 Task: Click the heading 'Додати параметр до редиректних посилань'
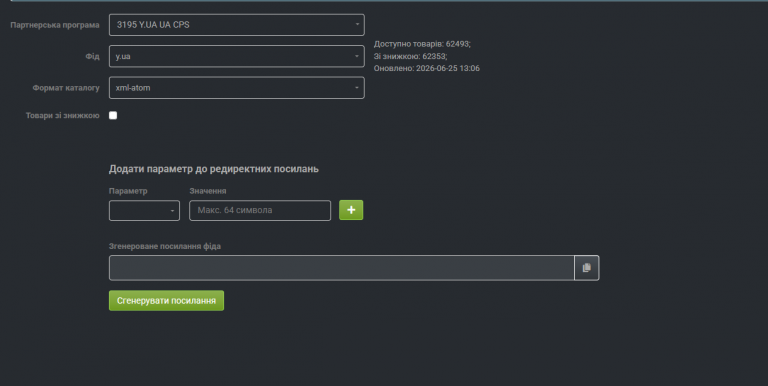[214, 169]
